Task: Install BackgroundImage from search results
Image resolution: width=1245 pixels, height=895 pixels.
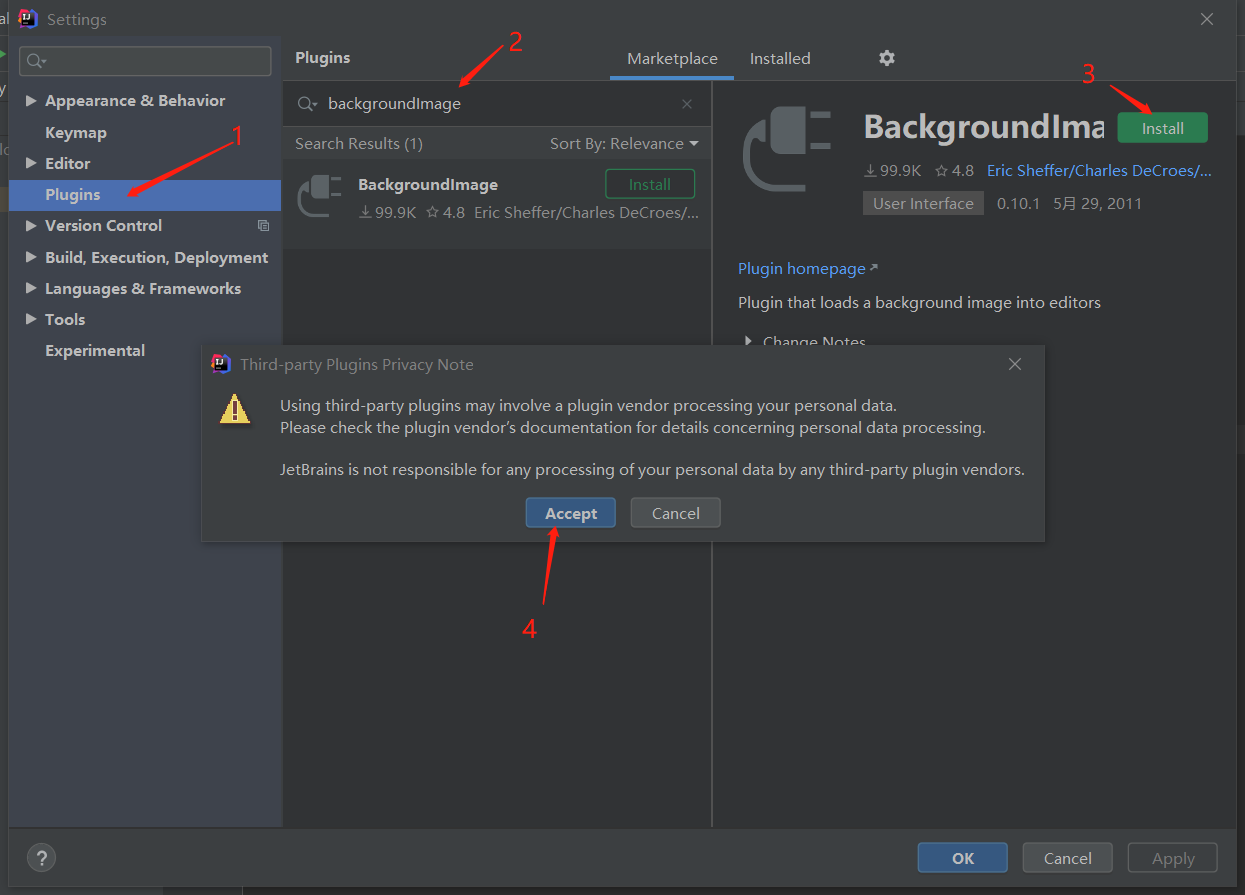Action: coord(650,185)
